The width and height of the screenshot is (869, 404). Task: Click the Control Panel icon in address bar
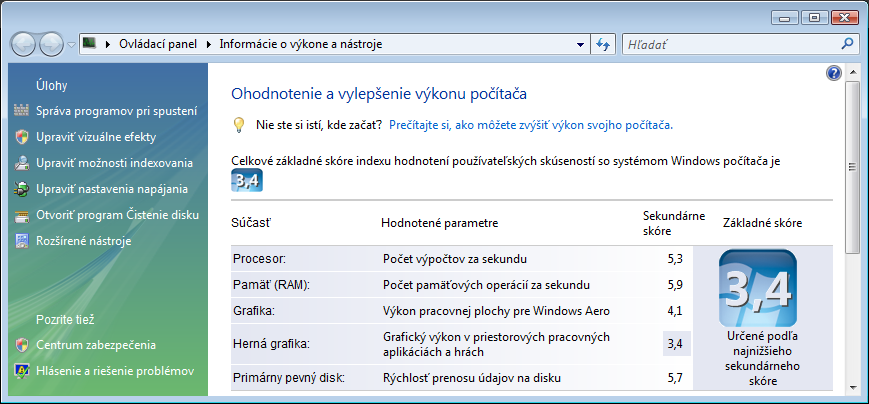click(x=89, y=43)
